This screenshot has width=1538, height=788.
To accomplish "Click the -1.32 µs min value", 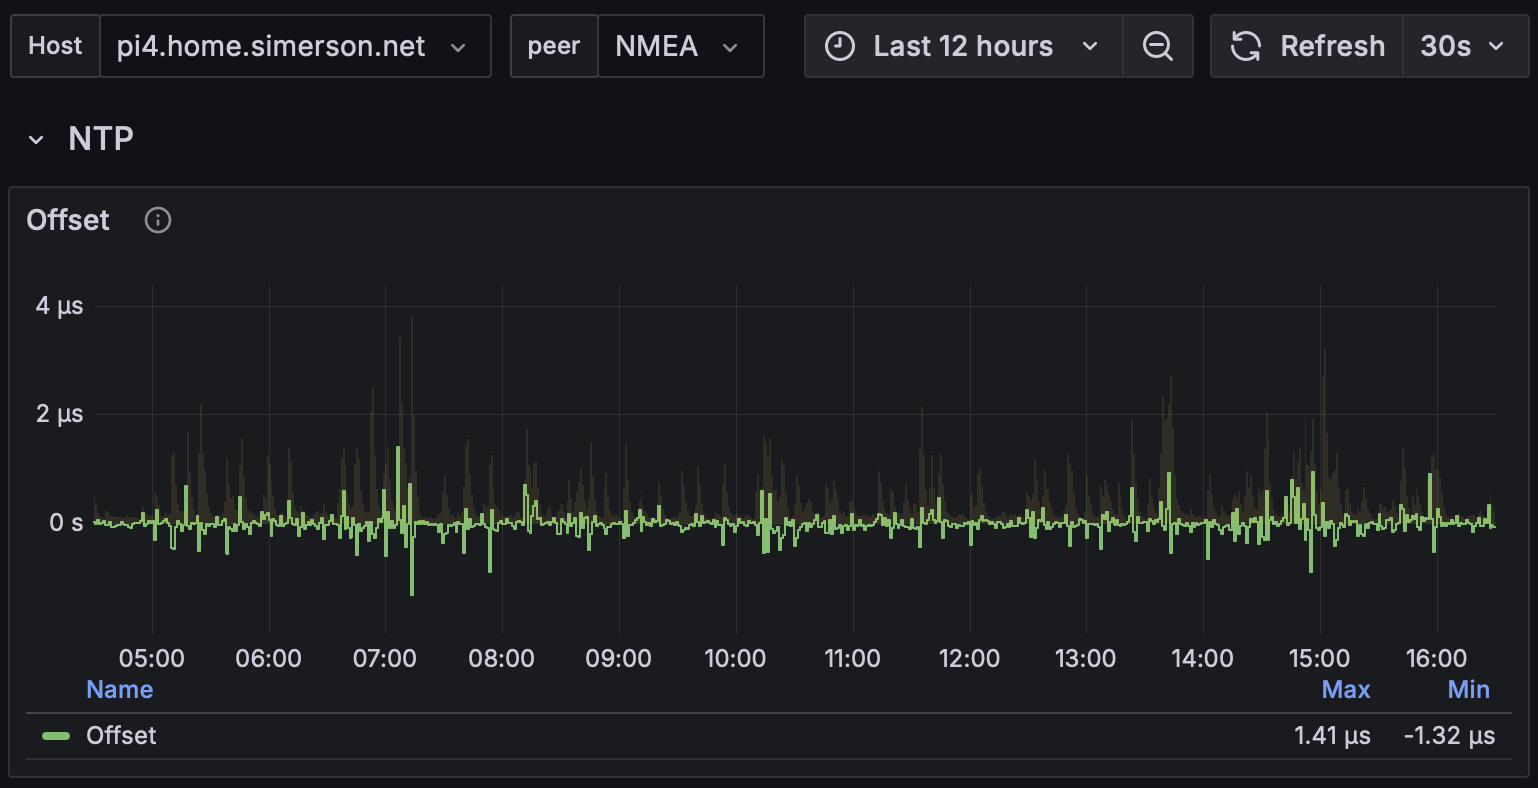I will pos(1449,736).
